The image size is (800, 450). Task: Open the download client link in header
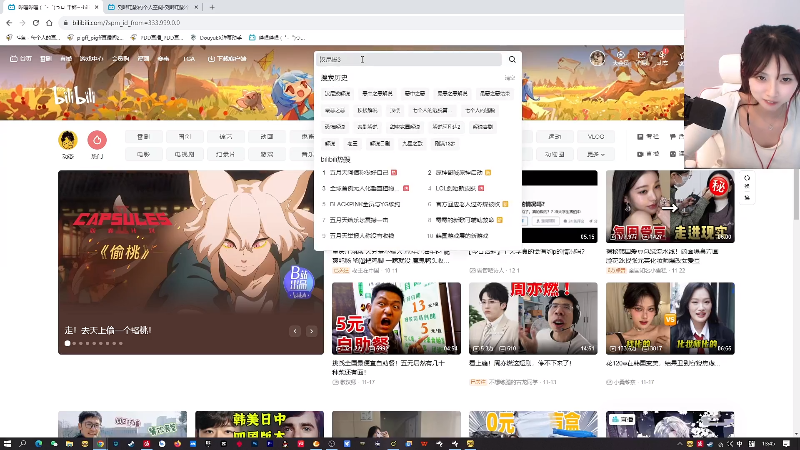click(227, 59)
